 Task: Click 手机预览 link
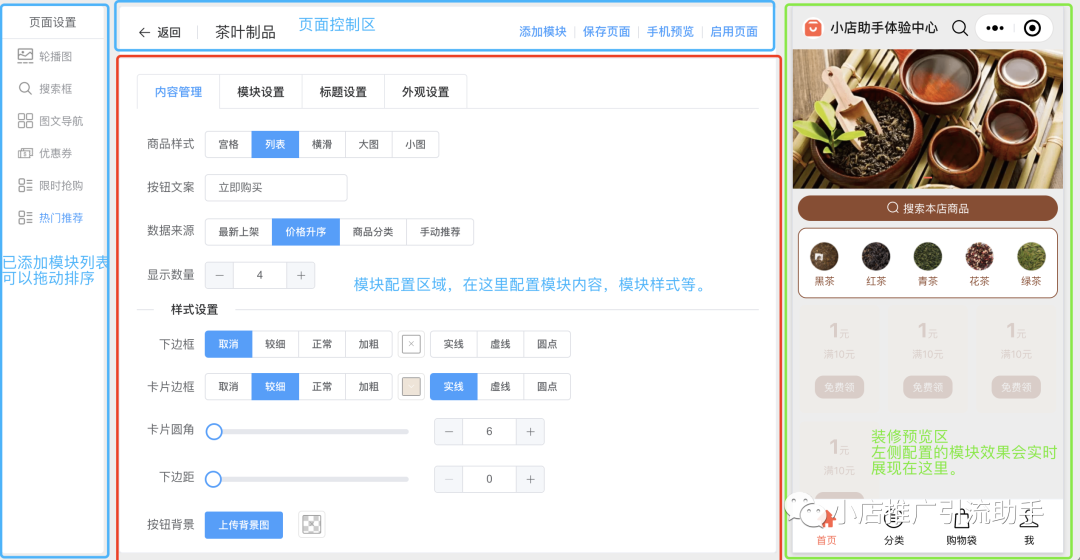[670, 32]
